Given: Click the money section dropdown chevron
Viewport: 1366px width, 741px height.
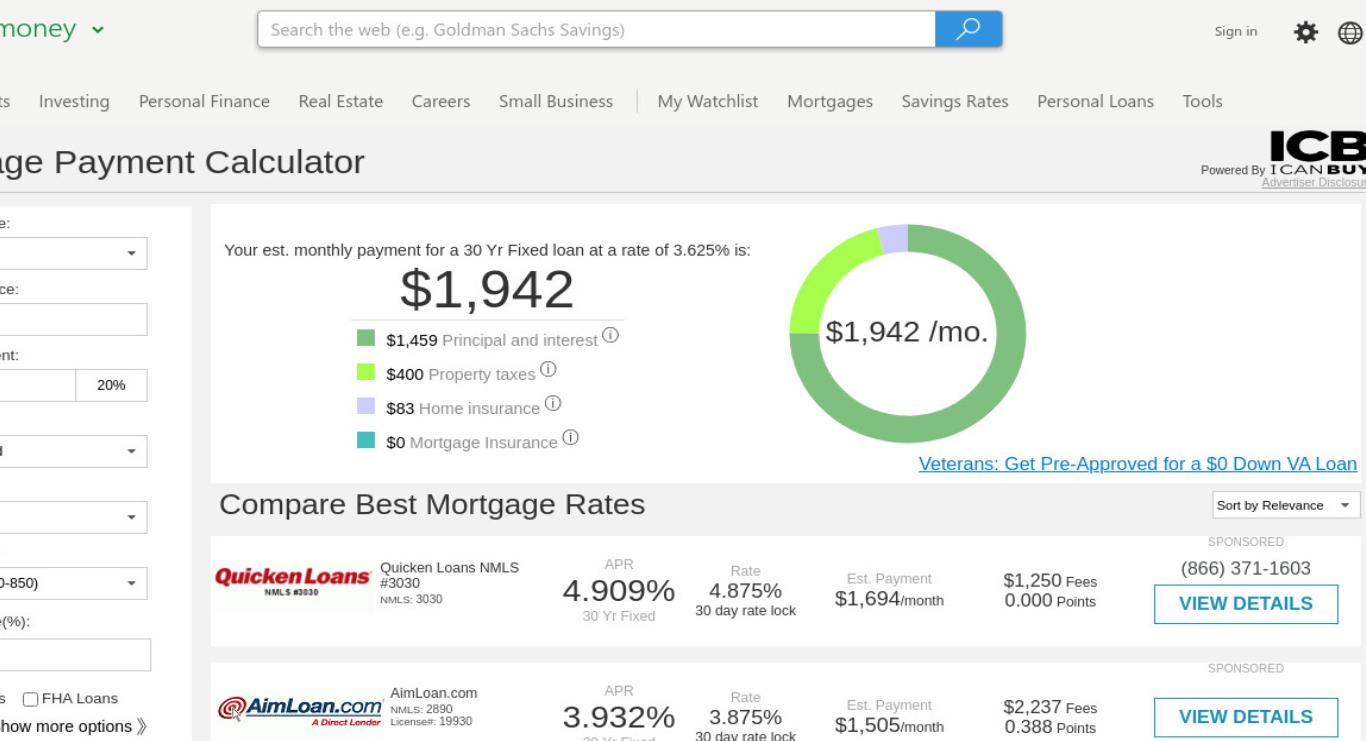Looking at the screenshot, I should click(x=98, y=30).
